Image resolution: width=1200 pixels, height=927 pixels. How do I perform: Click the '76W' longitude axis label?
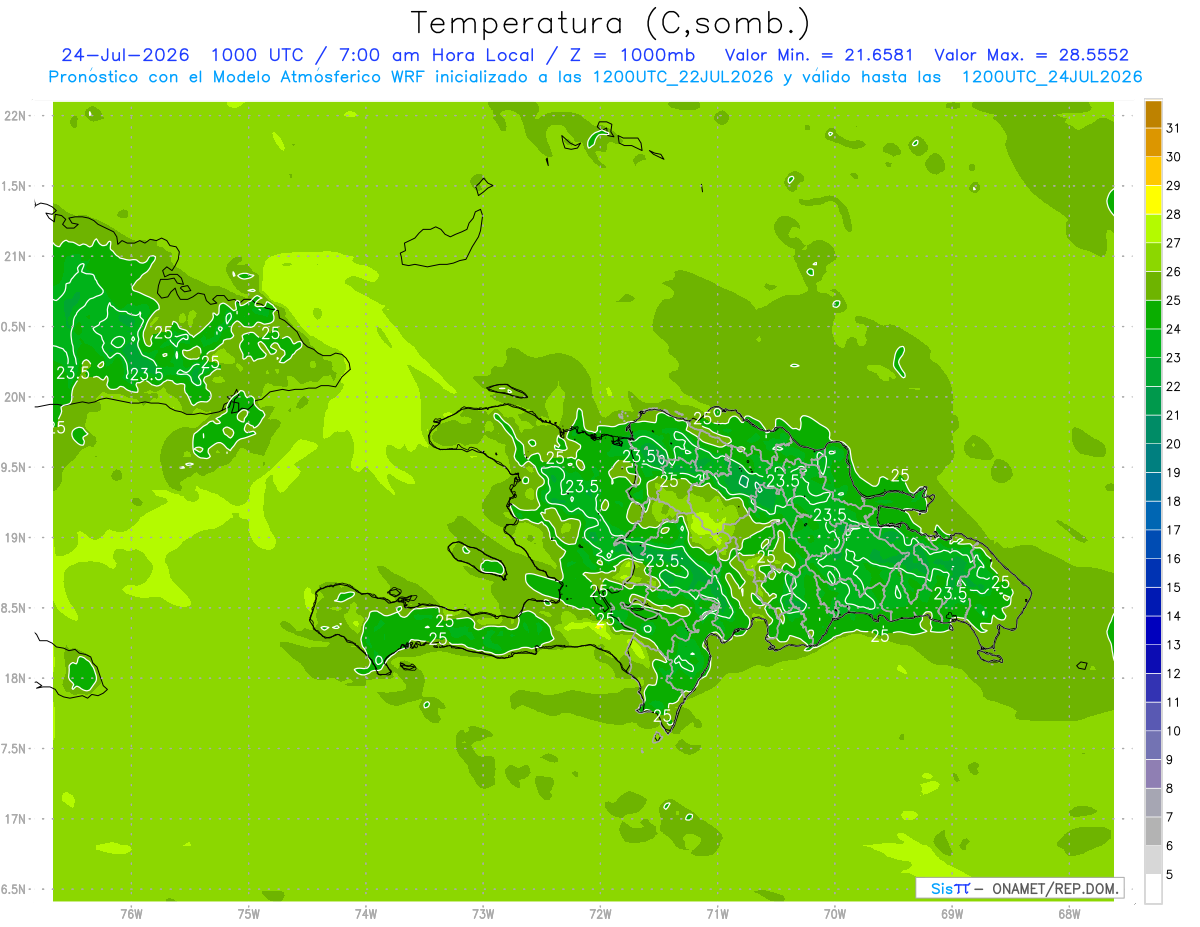point(131,914)
